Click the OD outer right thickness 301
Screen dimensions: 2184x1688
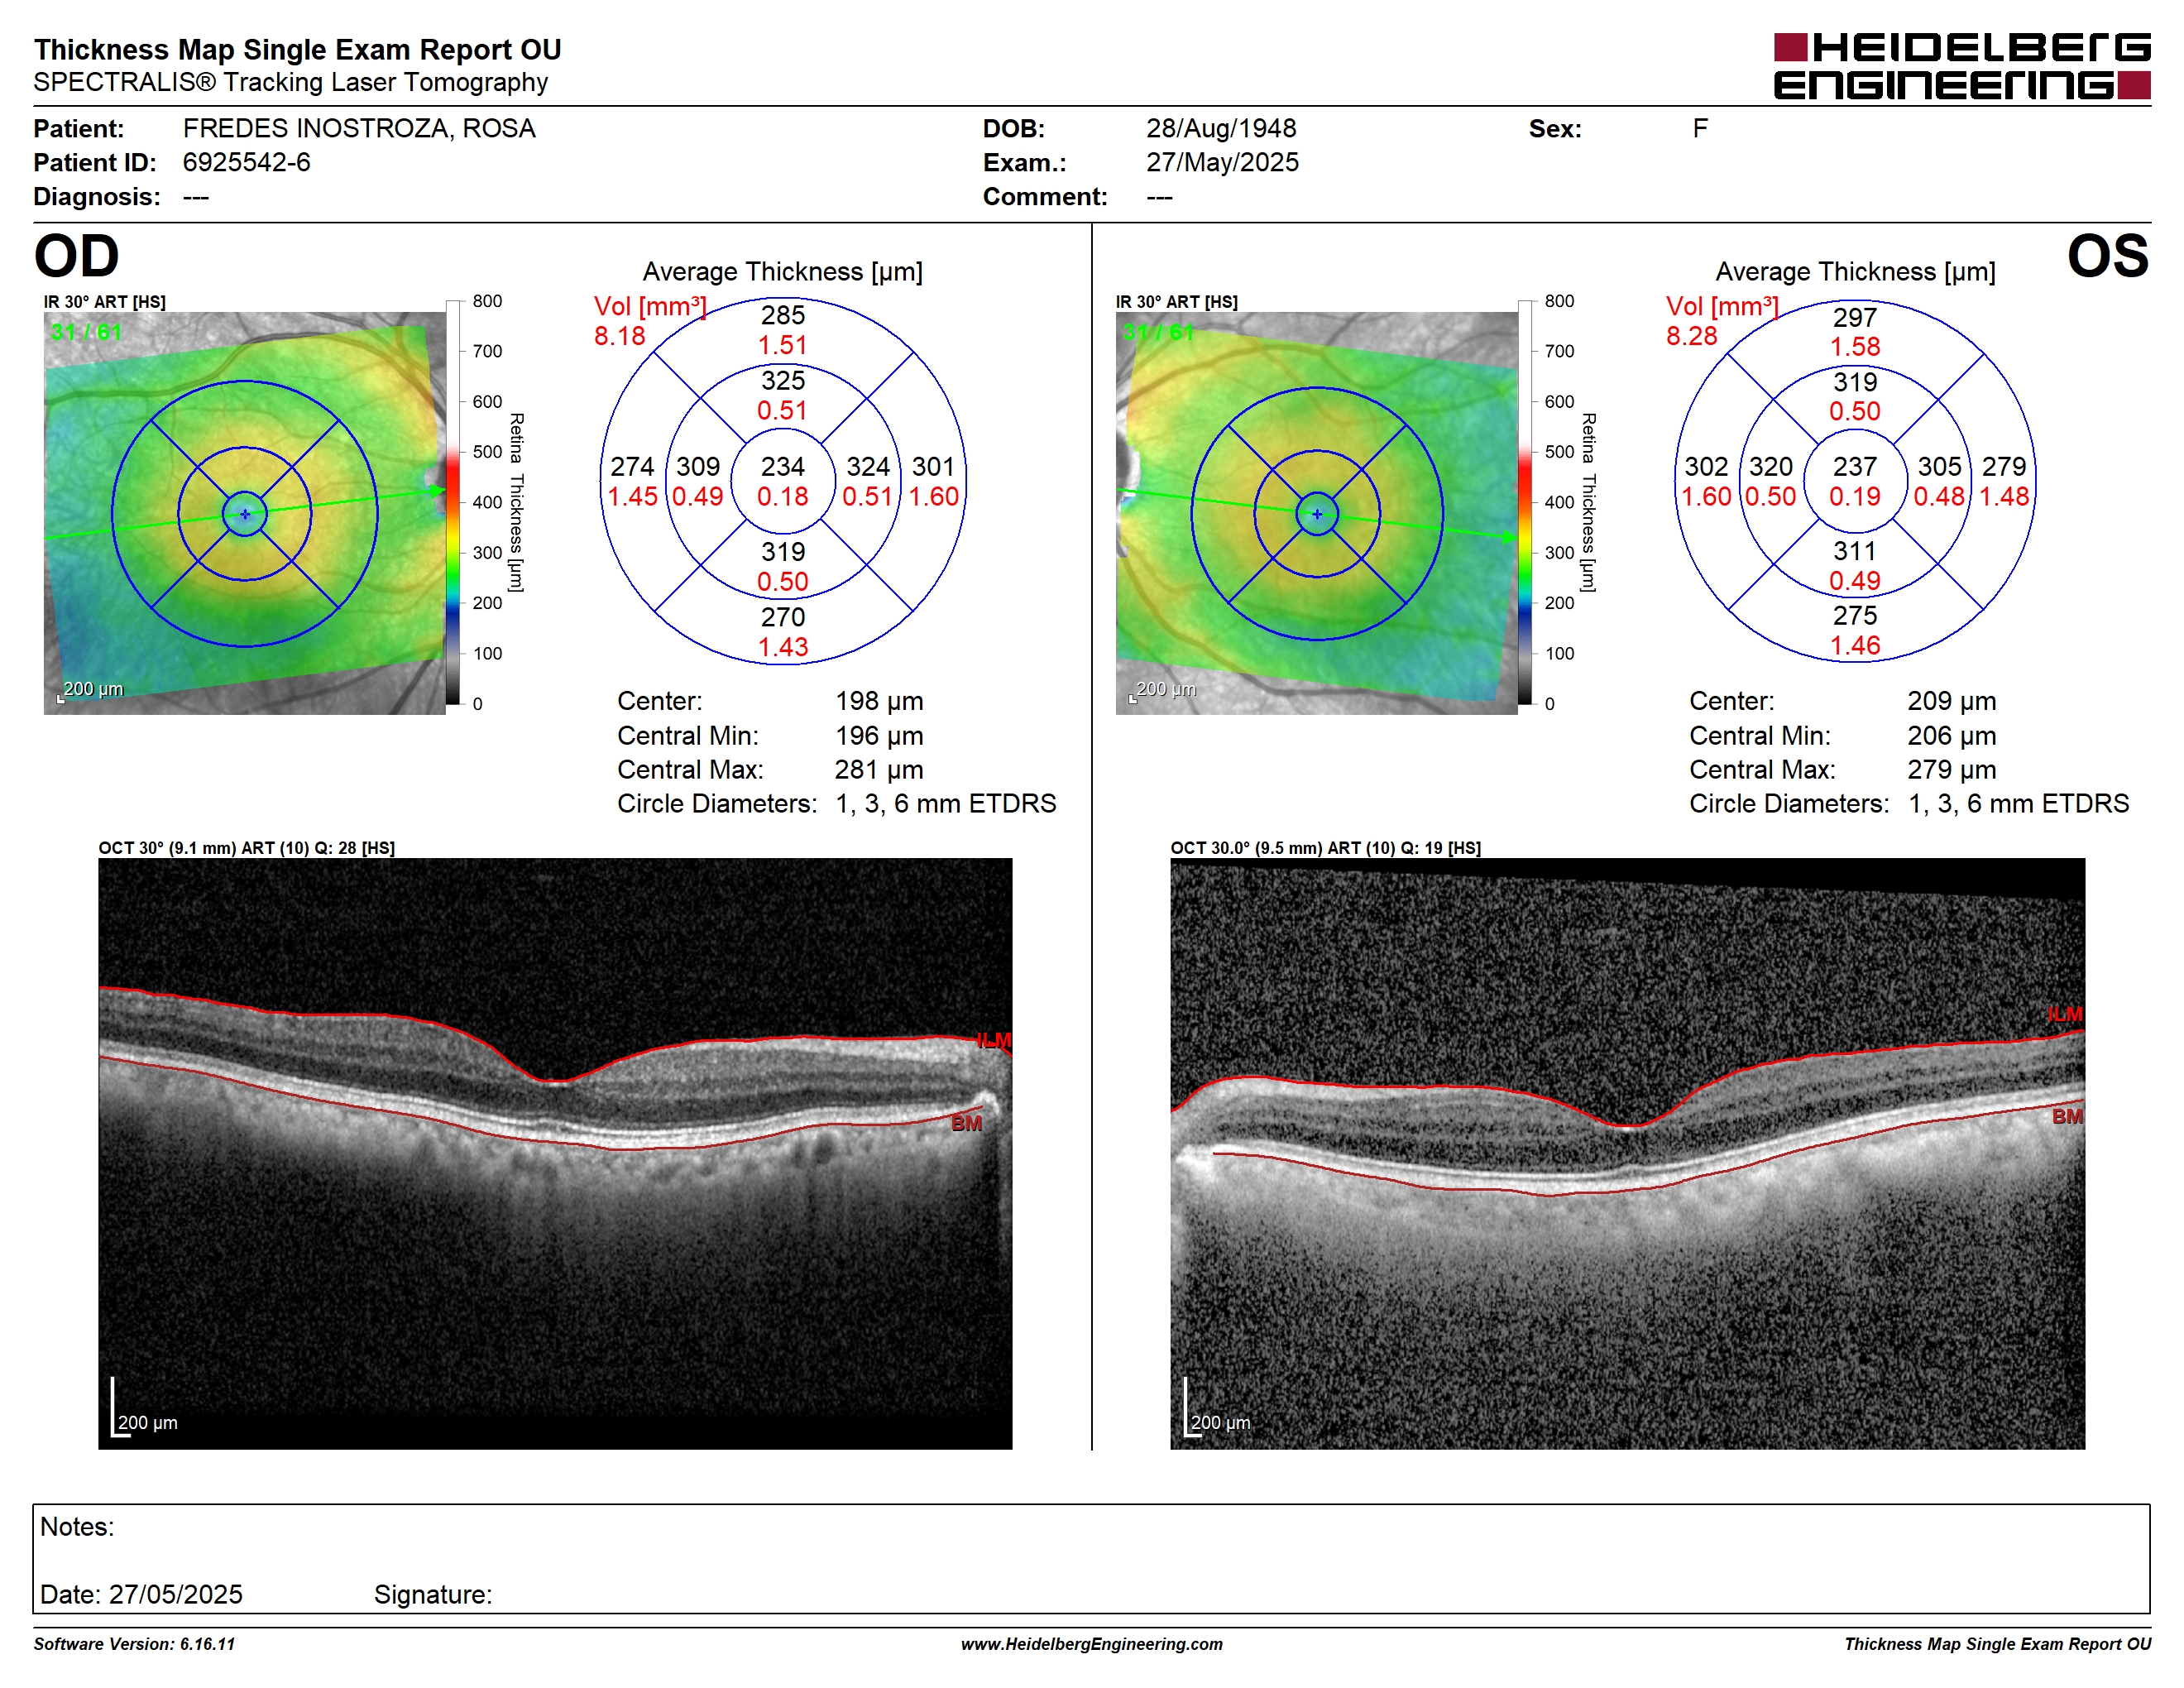[x=934, y=467]
